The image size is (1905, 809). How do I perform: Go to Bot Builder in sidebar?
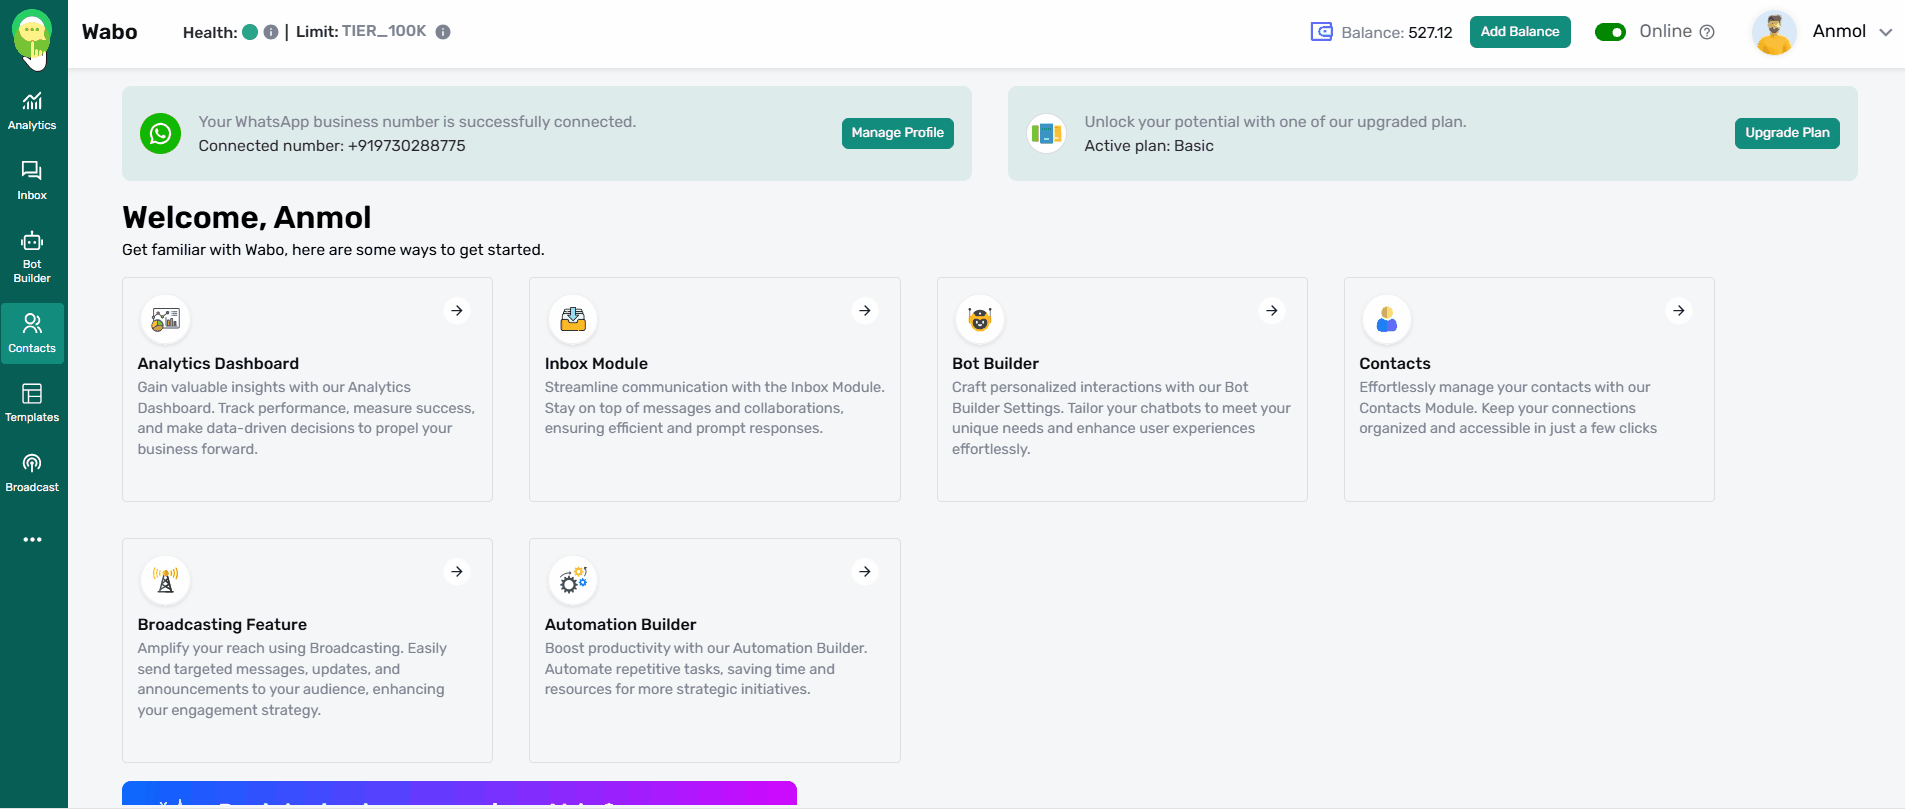pyautogui.click(x=32, y=256)
